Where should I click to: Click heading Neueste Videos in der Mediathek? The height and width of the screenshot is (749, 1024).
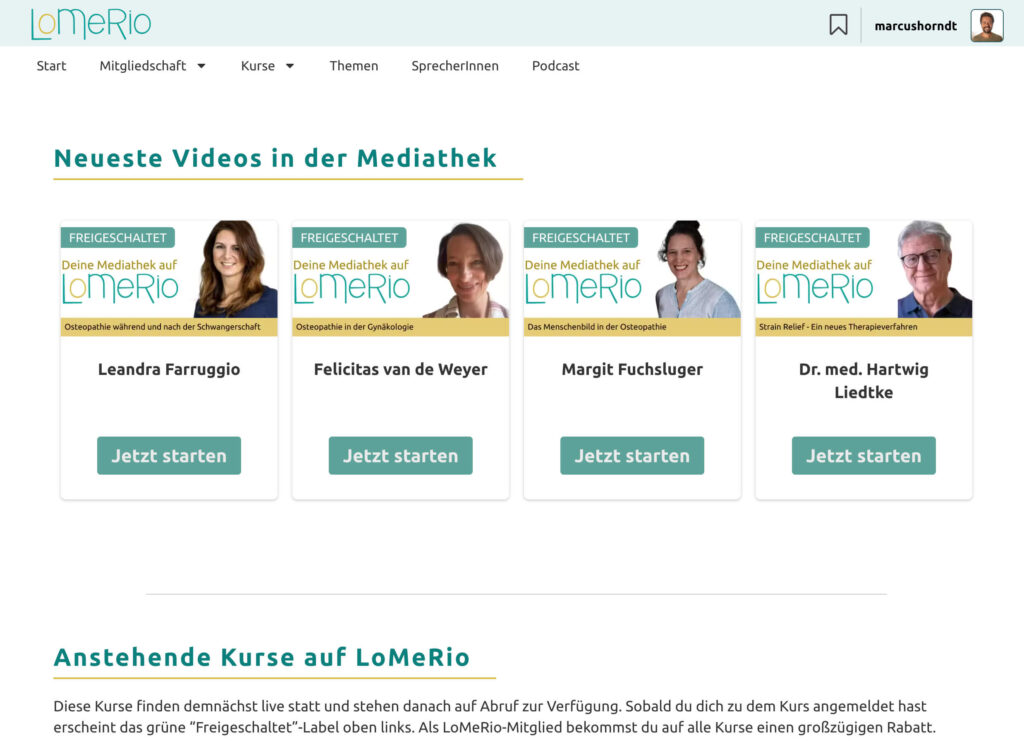pyautogui.click(x=276, y=158)
